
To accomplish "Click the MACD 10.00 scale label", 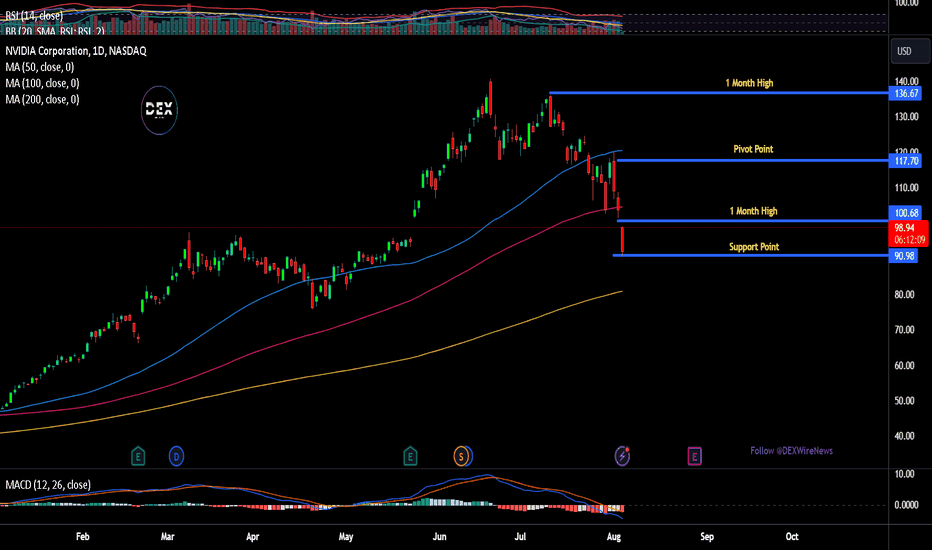I will pos(905,474).
